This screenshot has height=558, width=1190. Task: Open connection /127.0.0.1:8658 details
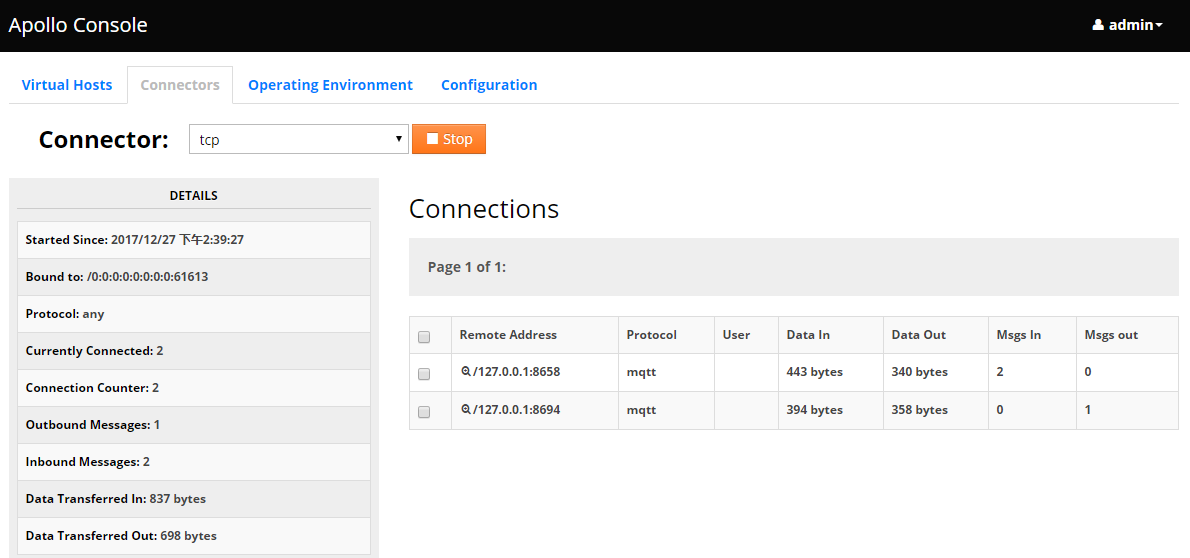tap(516, 372)
